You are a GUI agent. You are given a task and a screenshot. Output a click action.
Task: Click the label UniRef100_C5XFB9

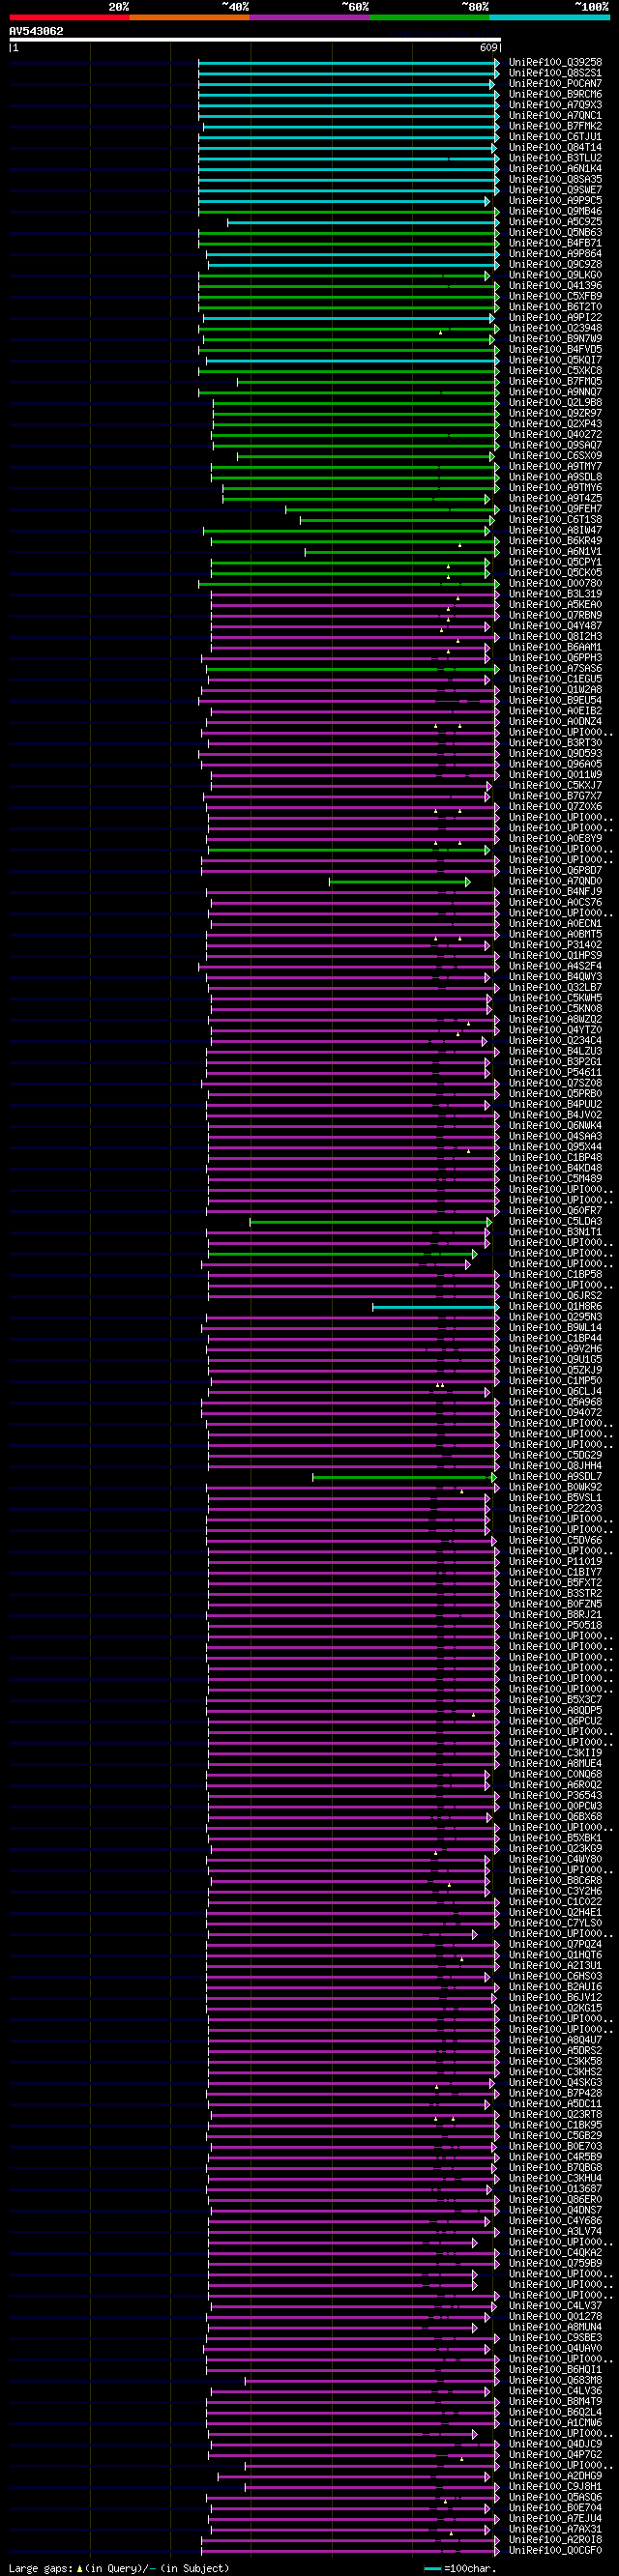(555, 297)
